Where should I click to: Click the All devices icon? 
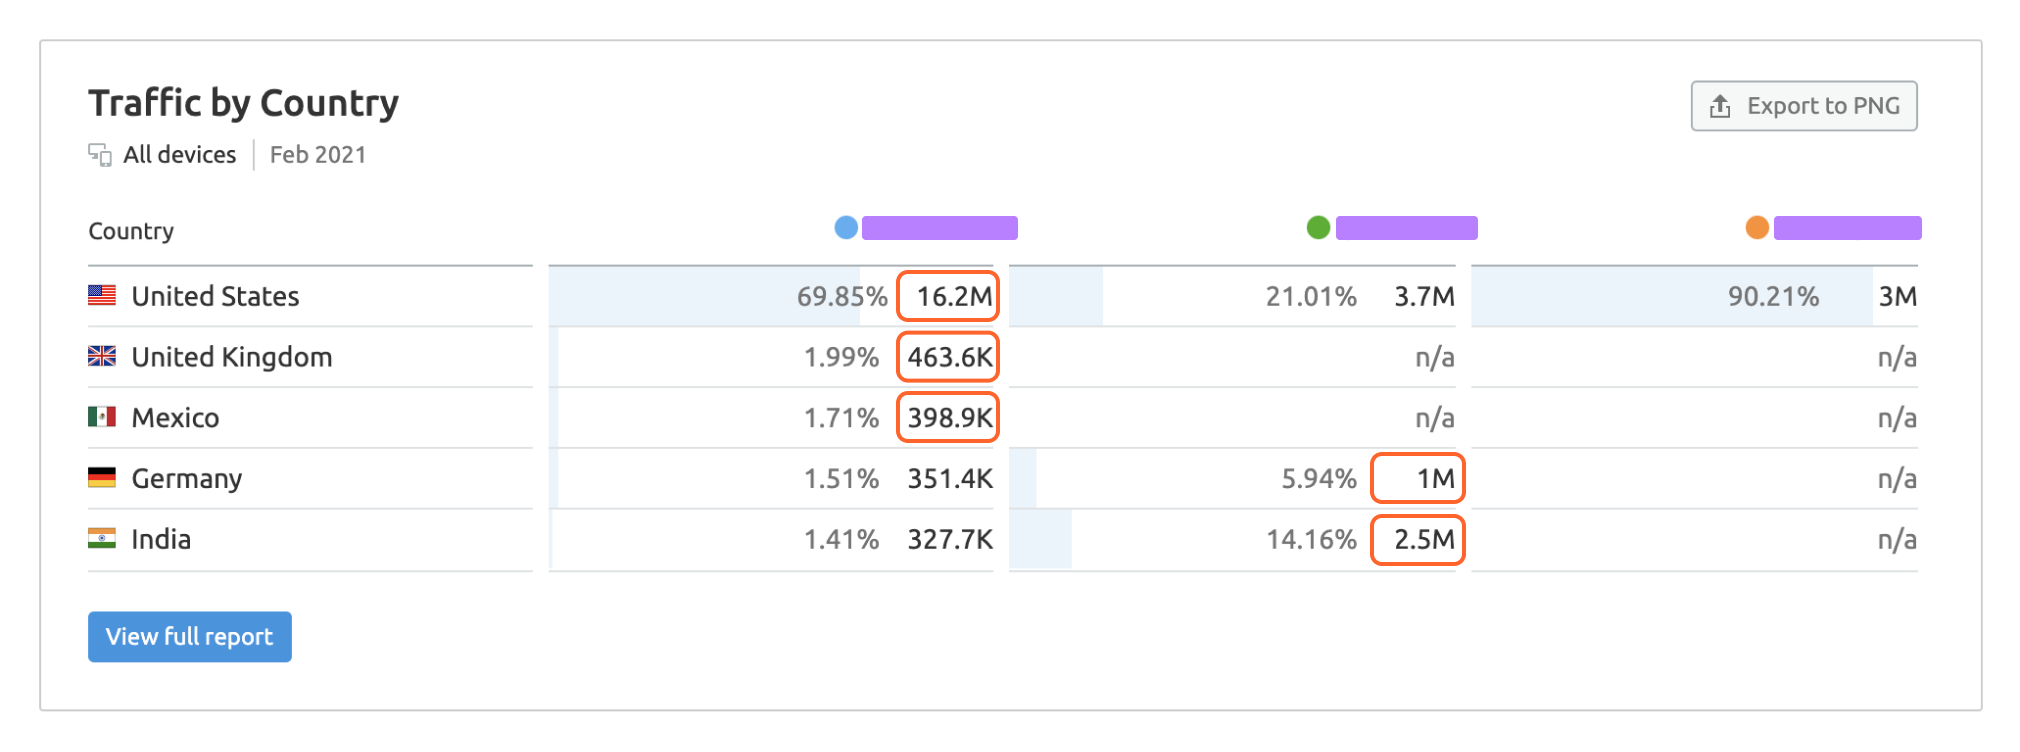pyautogui.click(x=100, y=155)
